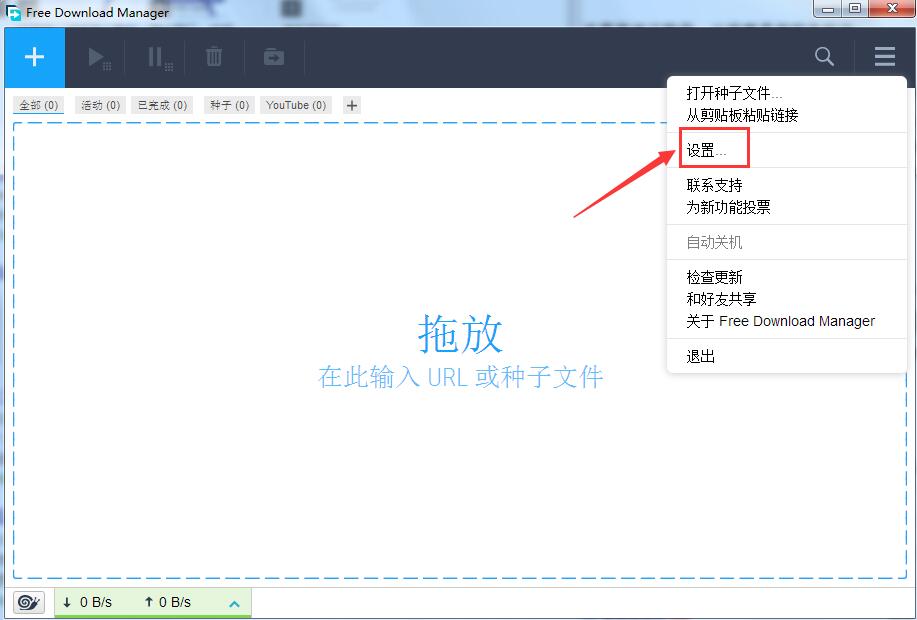Viewport: 917px width, 620px height.
Task: Switch to the 种子 tab
Action: click(x=227, y=105)
